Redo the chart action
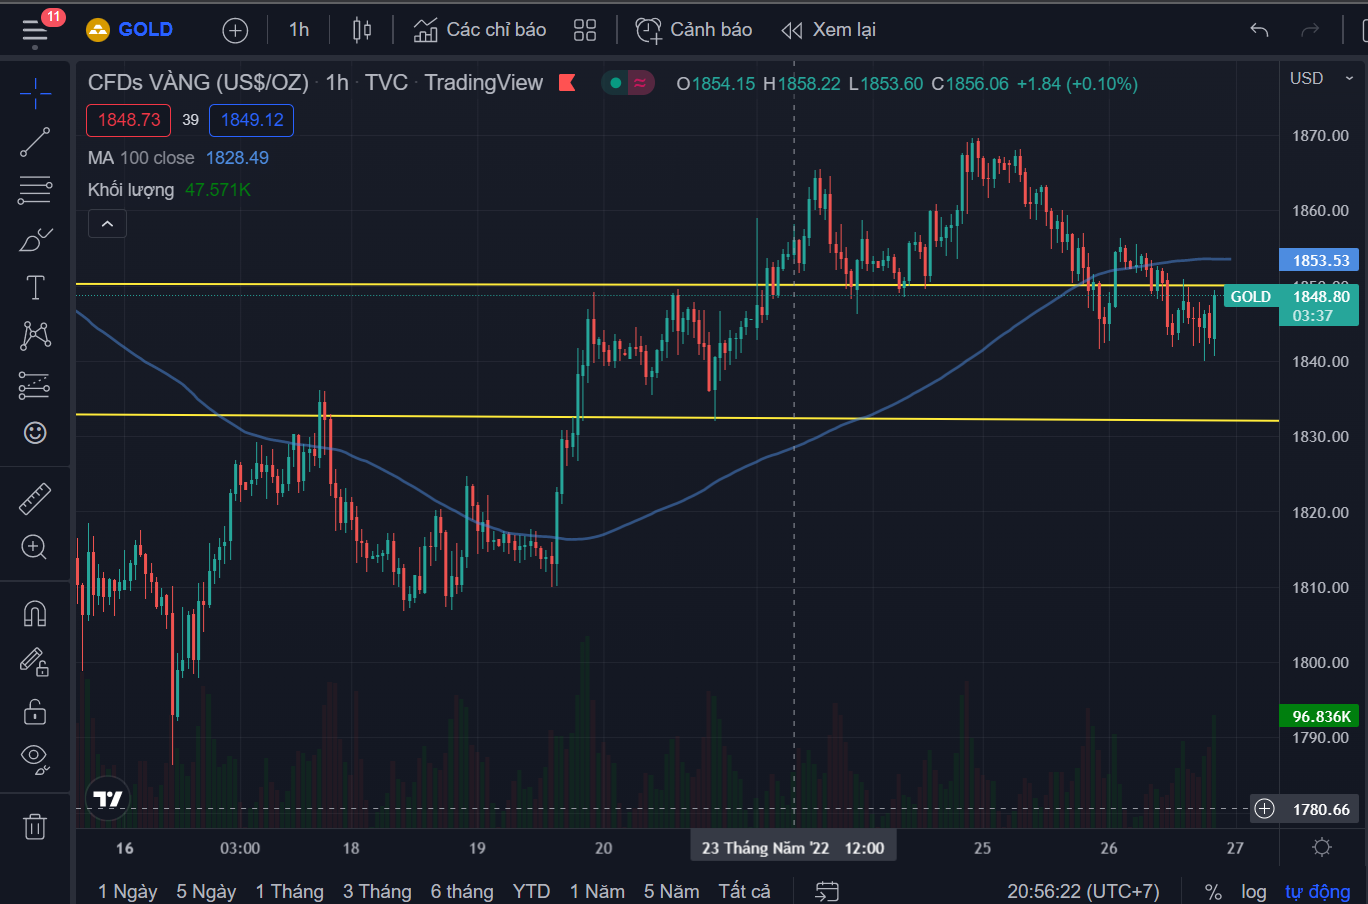The height and width of the screenshot is (904, 1368). [x=1310, y=30]
